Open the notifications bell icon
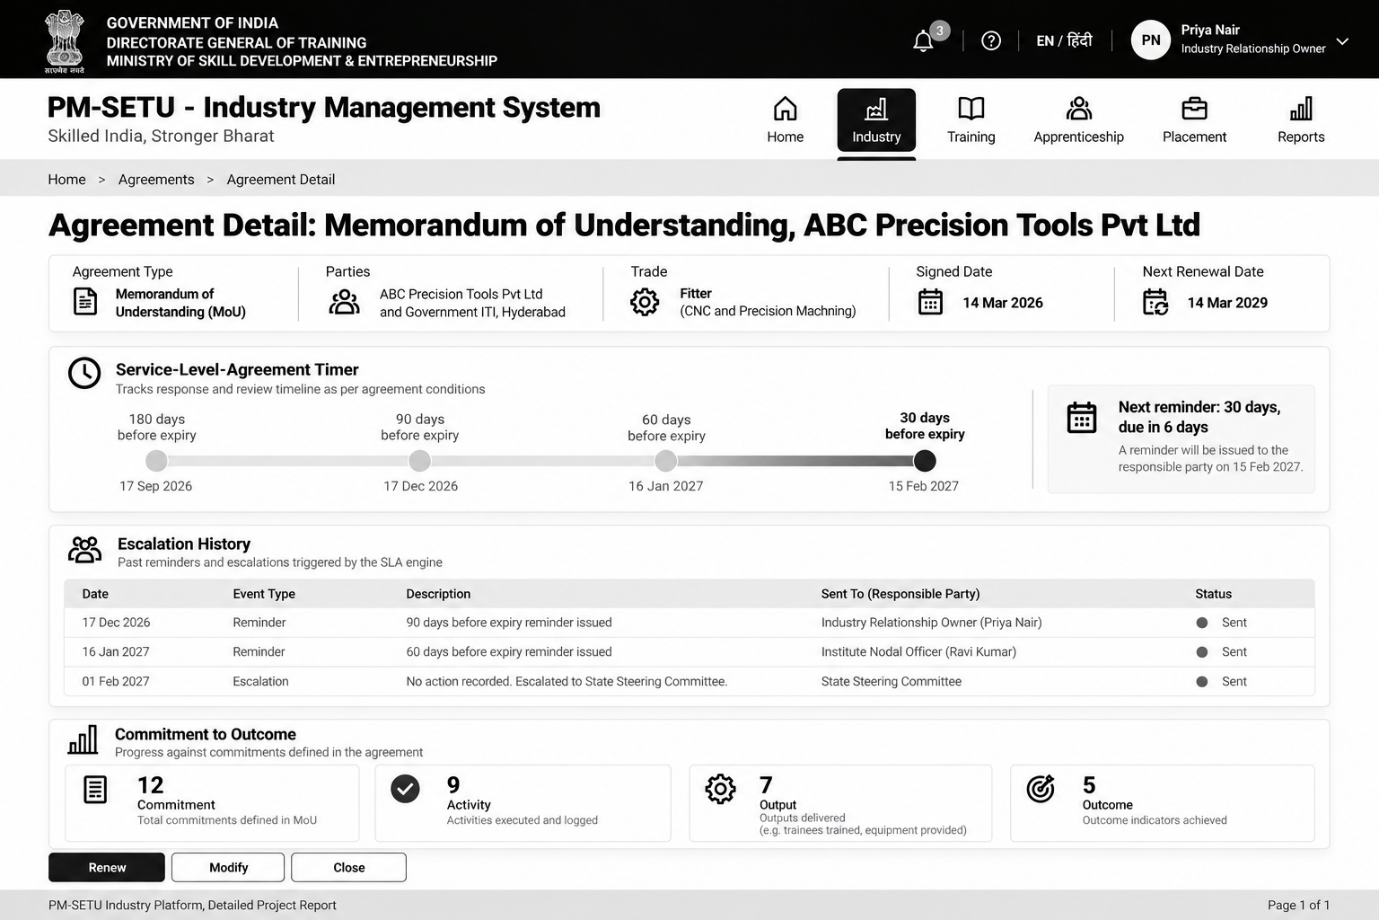 [x=923, y=41]
